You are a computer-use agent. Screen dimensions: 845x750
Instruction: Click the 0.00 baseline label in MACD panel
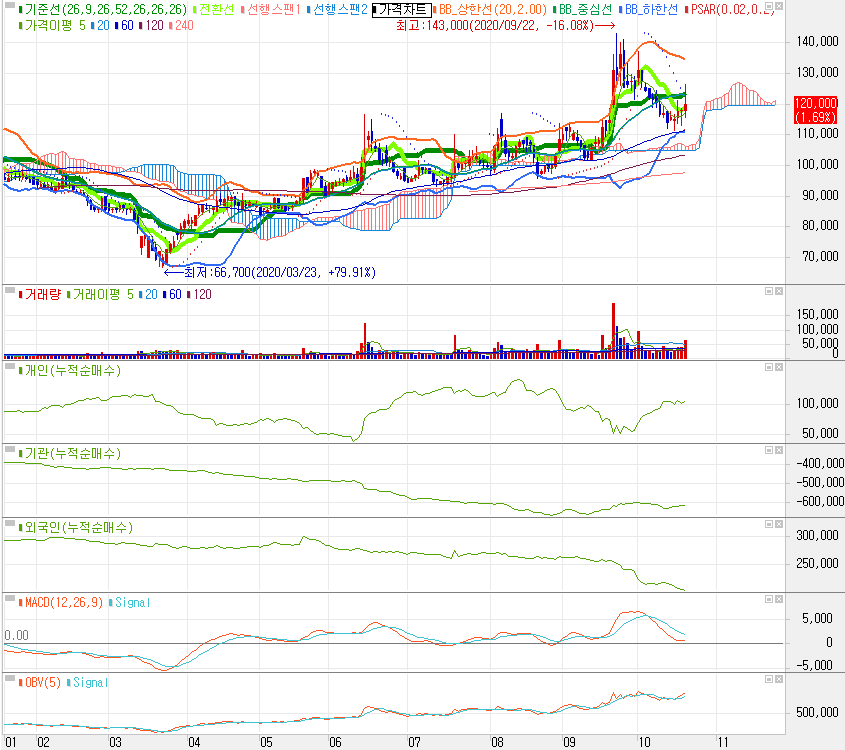pyautogui.click(x=17, y=635)
